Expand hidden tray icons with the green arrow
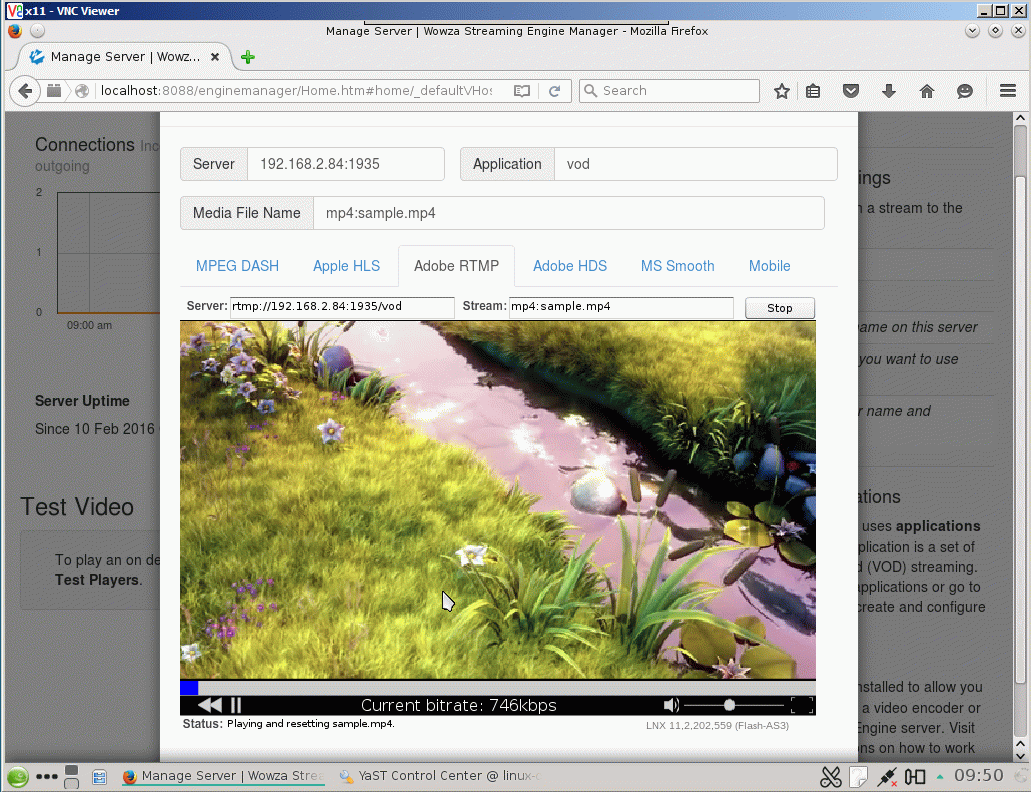Viewport: 1031px width, 792px height. click(940, 777)
